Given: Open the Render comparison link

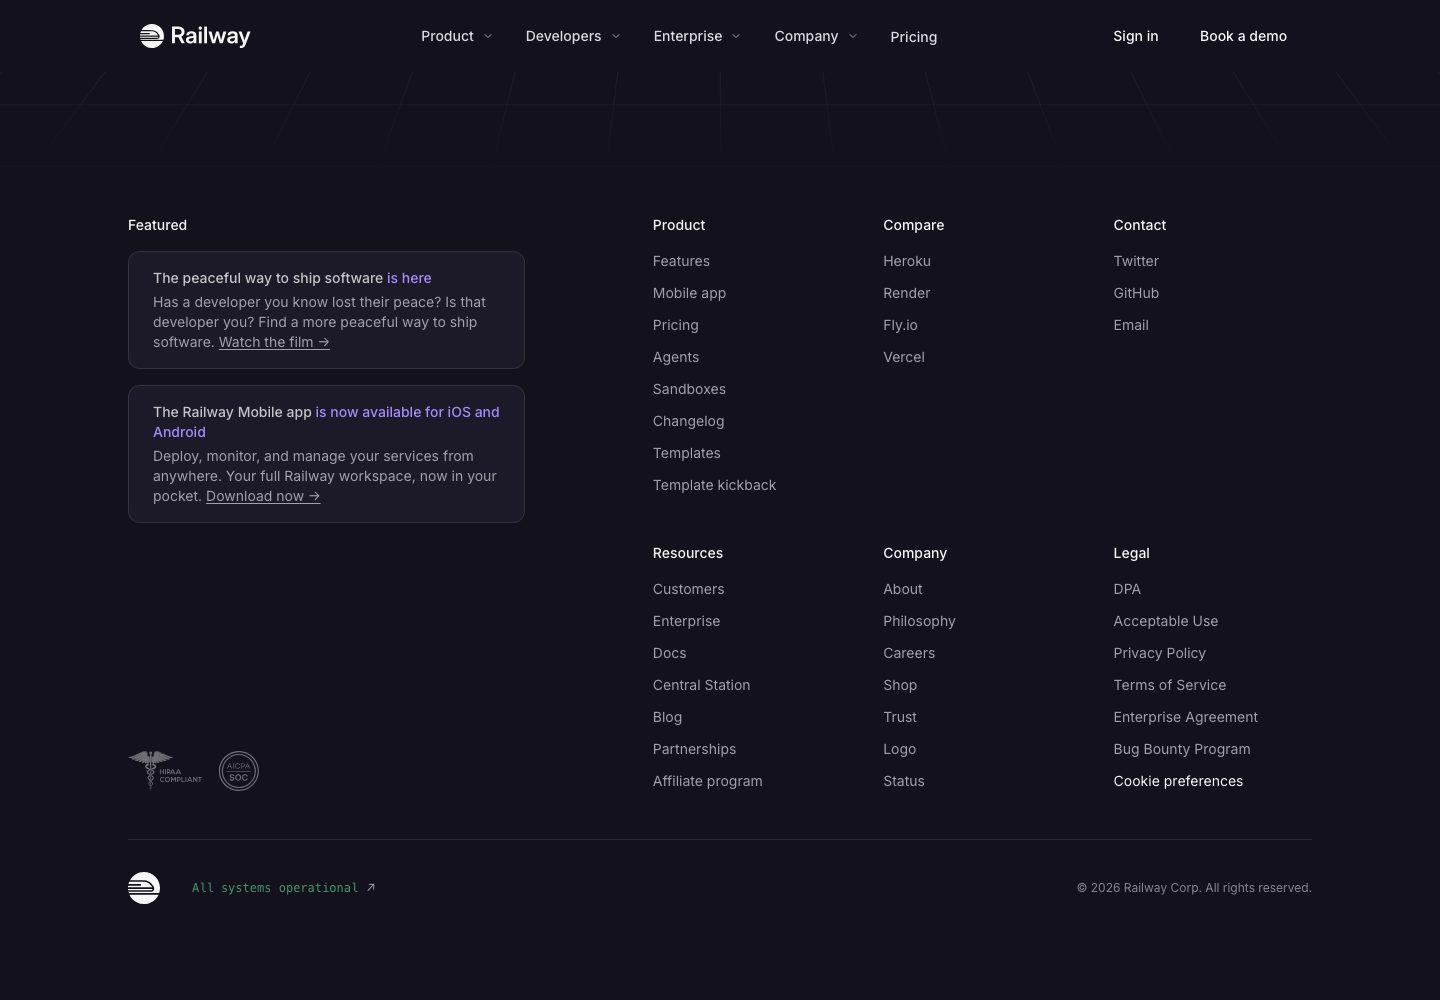Looking at the screenshot, I should tap(907, 293).
